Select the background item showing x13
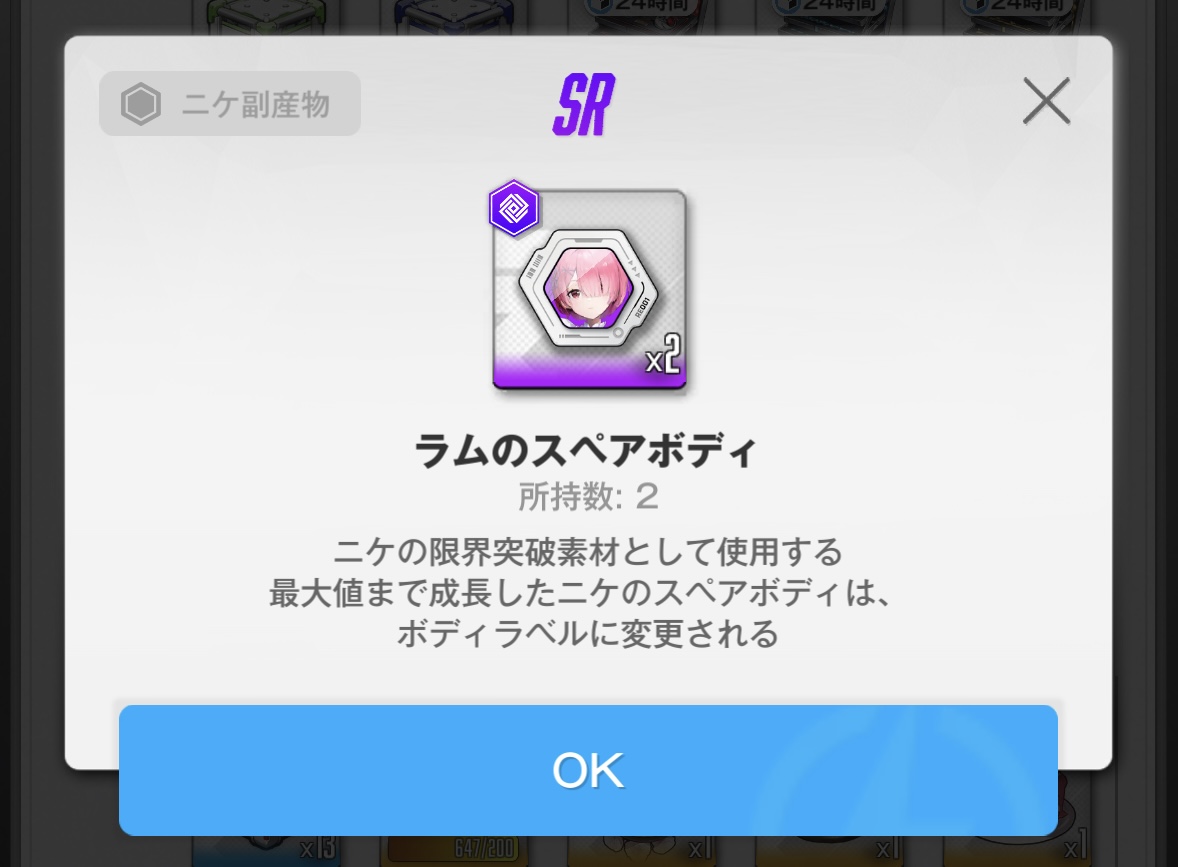The width and height of the screenshot is (1178, 867). click(264, 847)
